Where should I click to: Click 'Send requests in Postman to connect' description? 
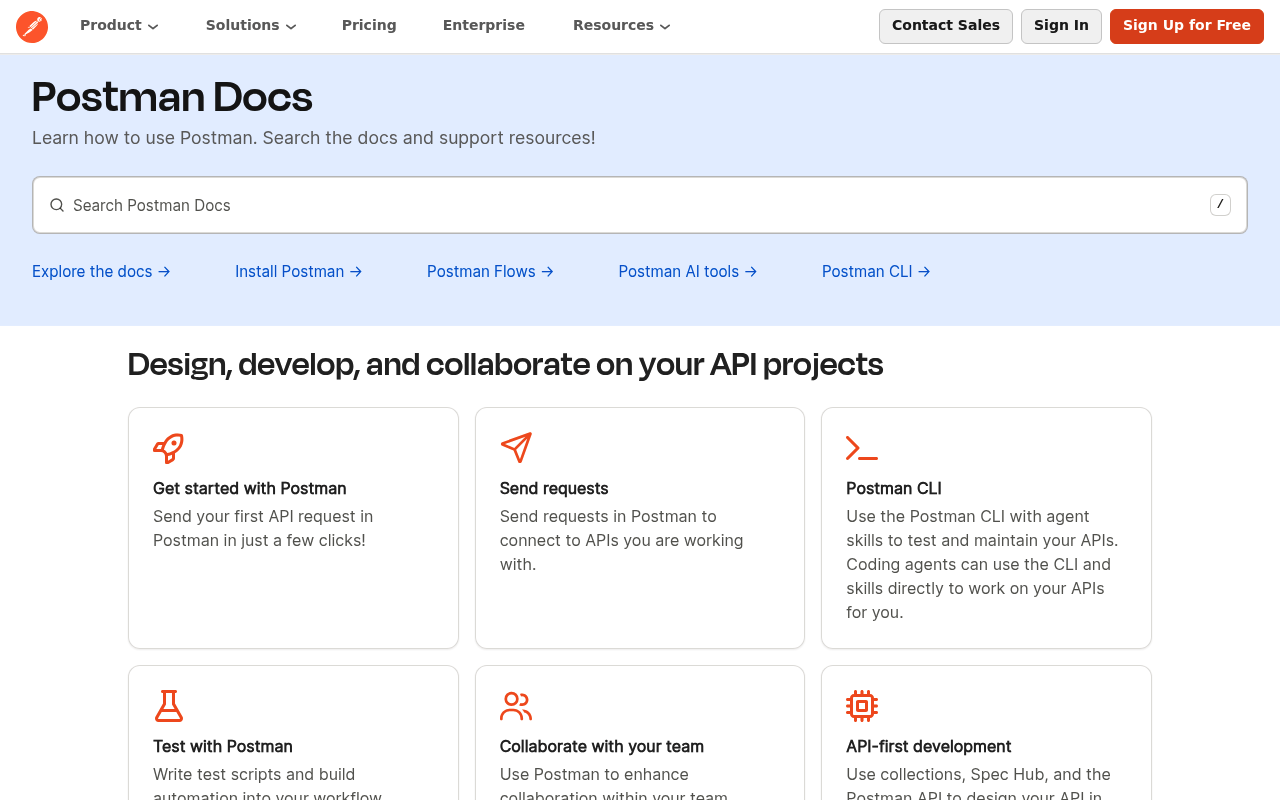click(622, 540)
